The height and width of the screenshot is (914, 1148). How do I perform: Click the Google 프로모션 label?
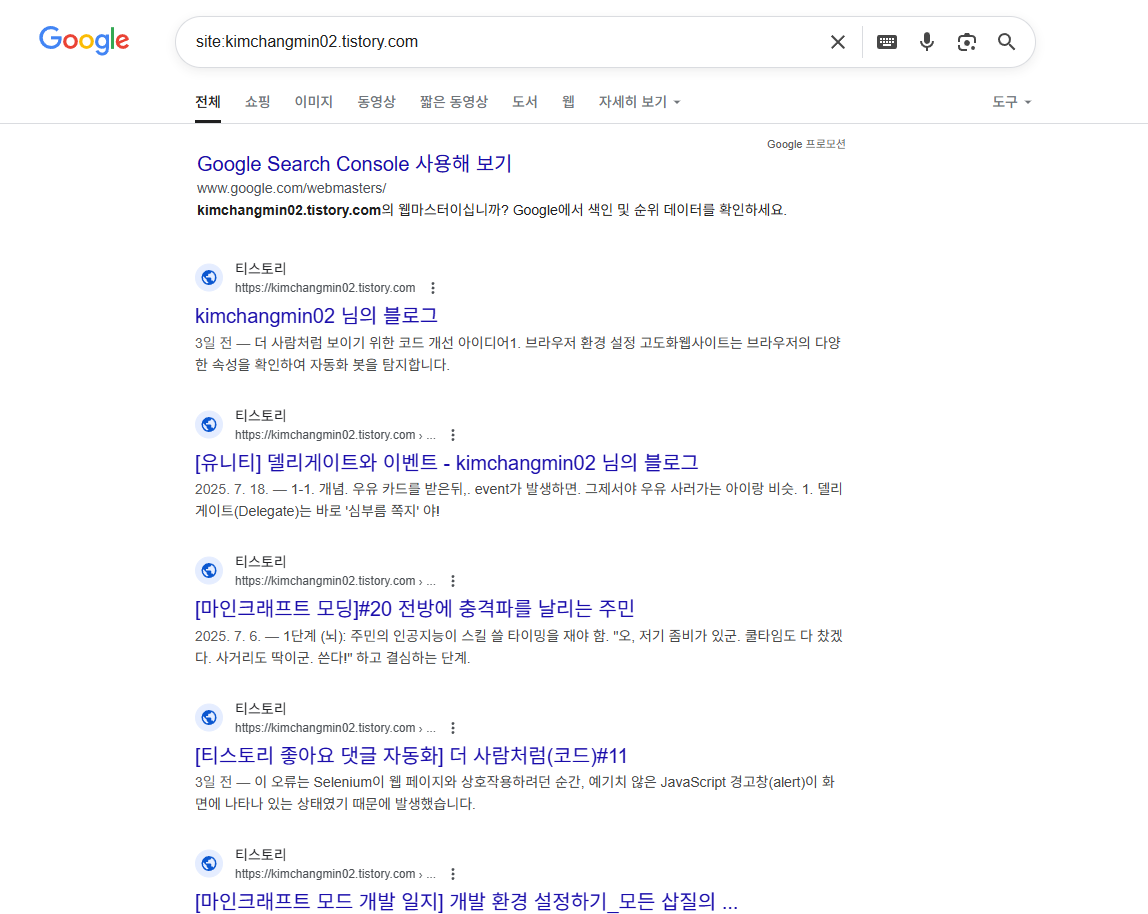pyautogui.click(x=806, y=144)
